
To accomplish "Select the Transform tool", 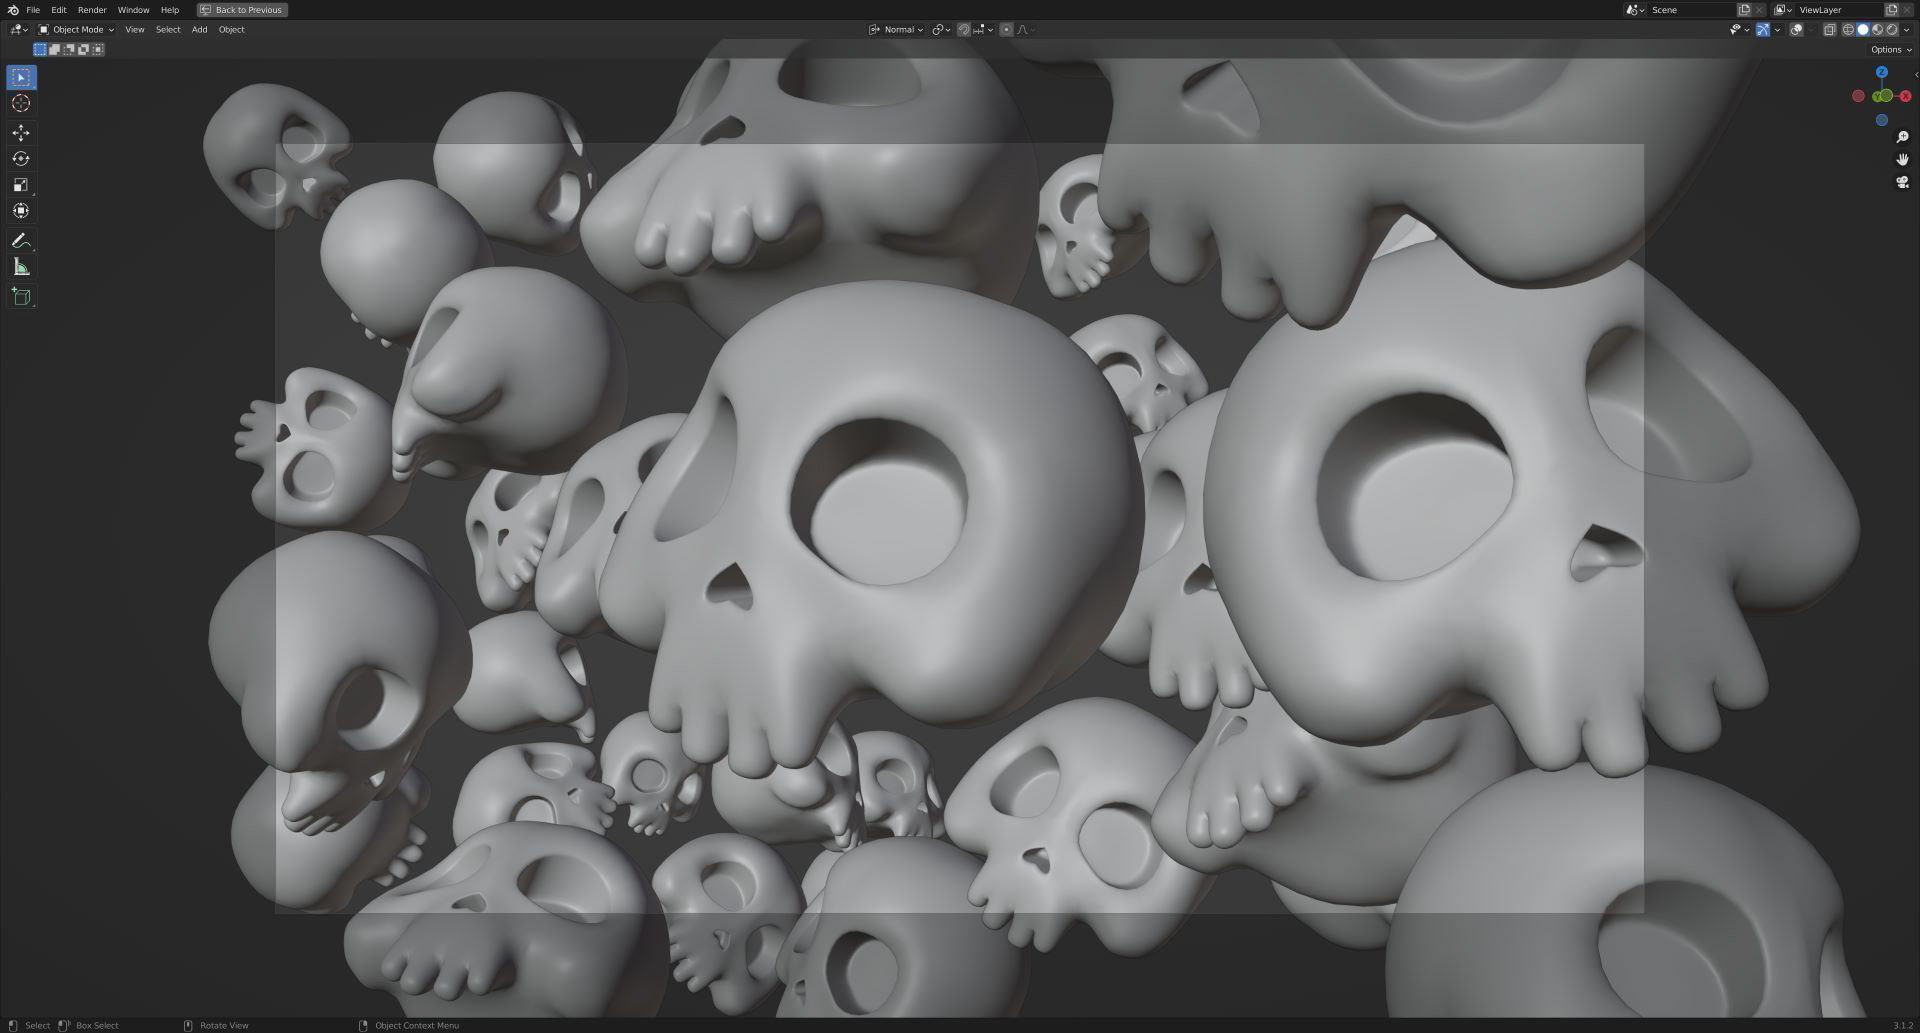I will (21, 210).
